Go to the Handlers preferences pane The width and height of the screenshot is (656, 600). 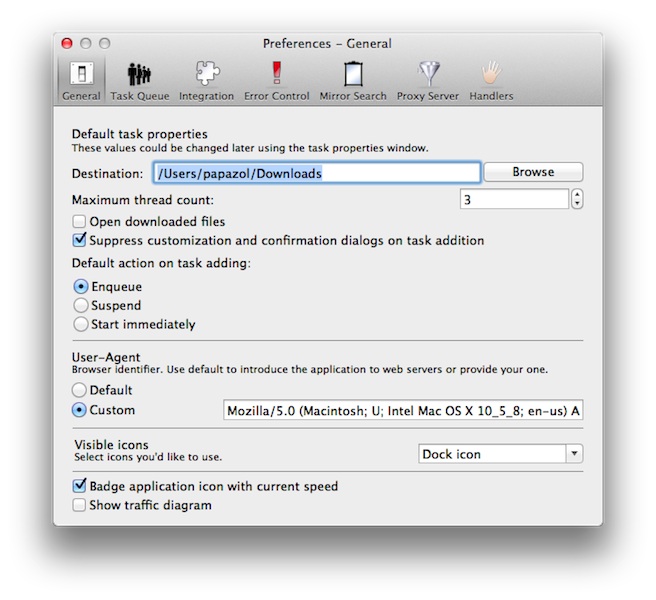[x=490, y=80]
